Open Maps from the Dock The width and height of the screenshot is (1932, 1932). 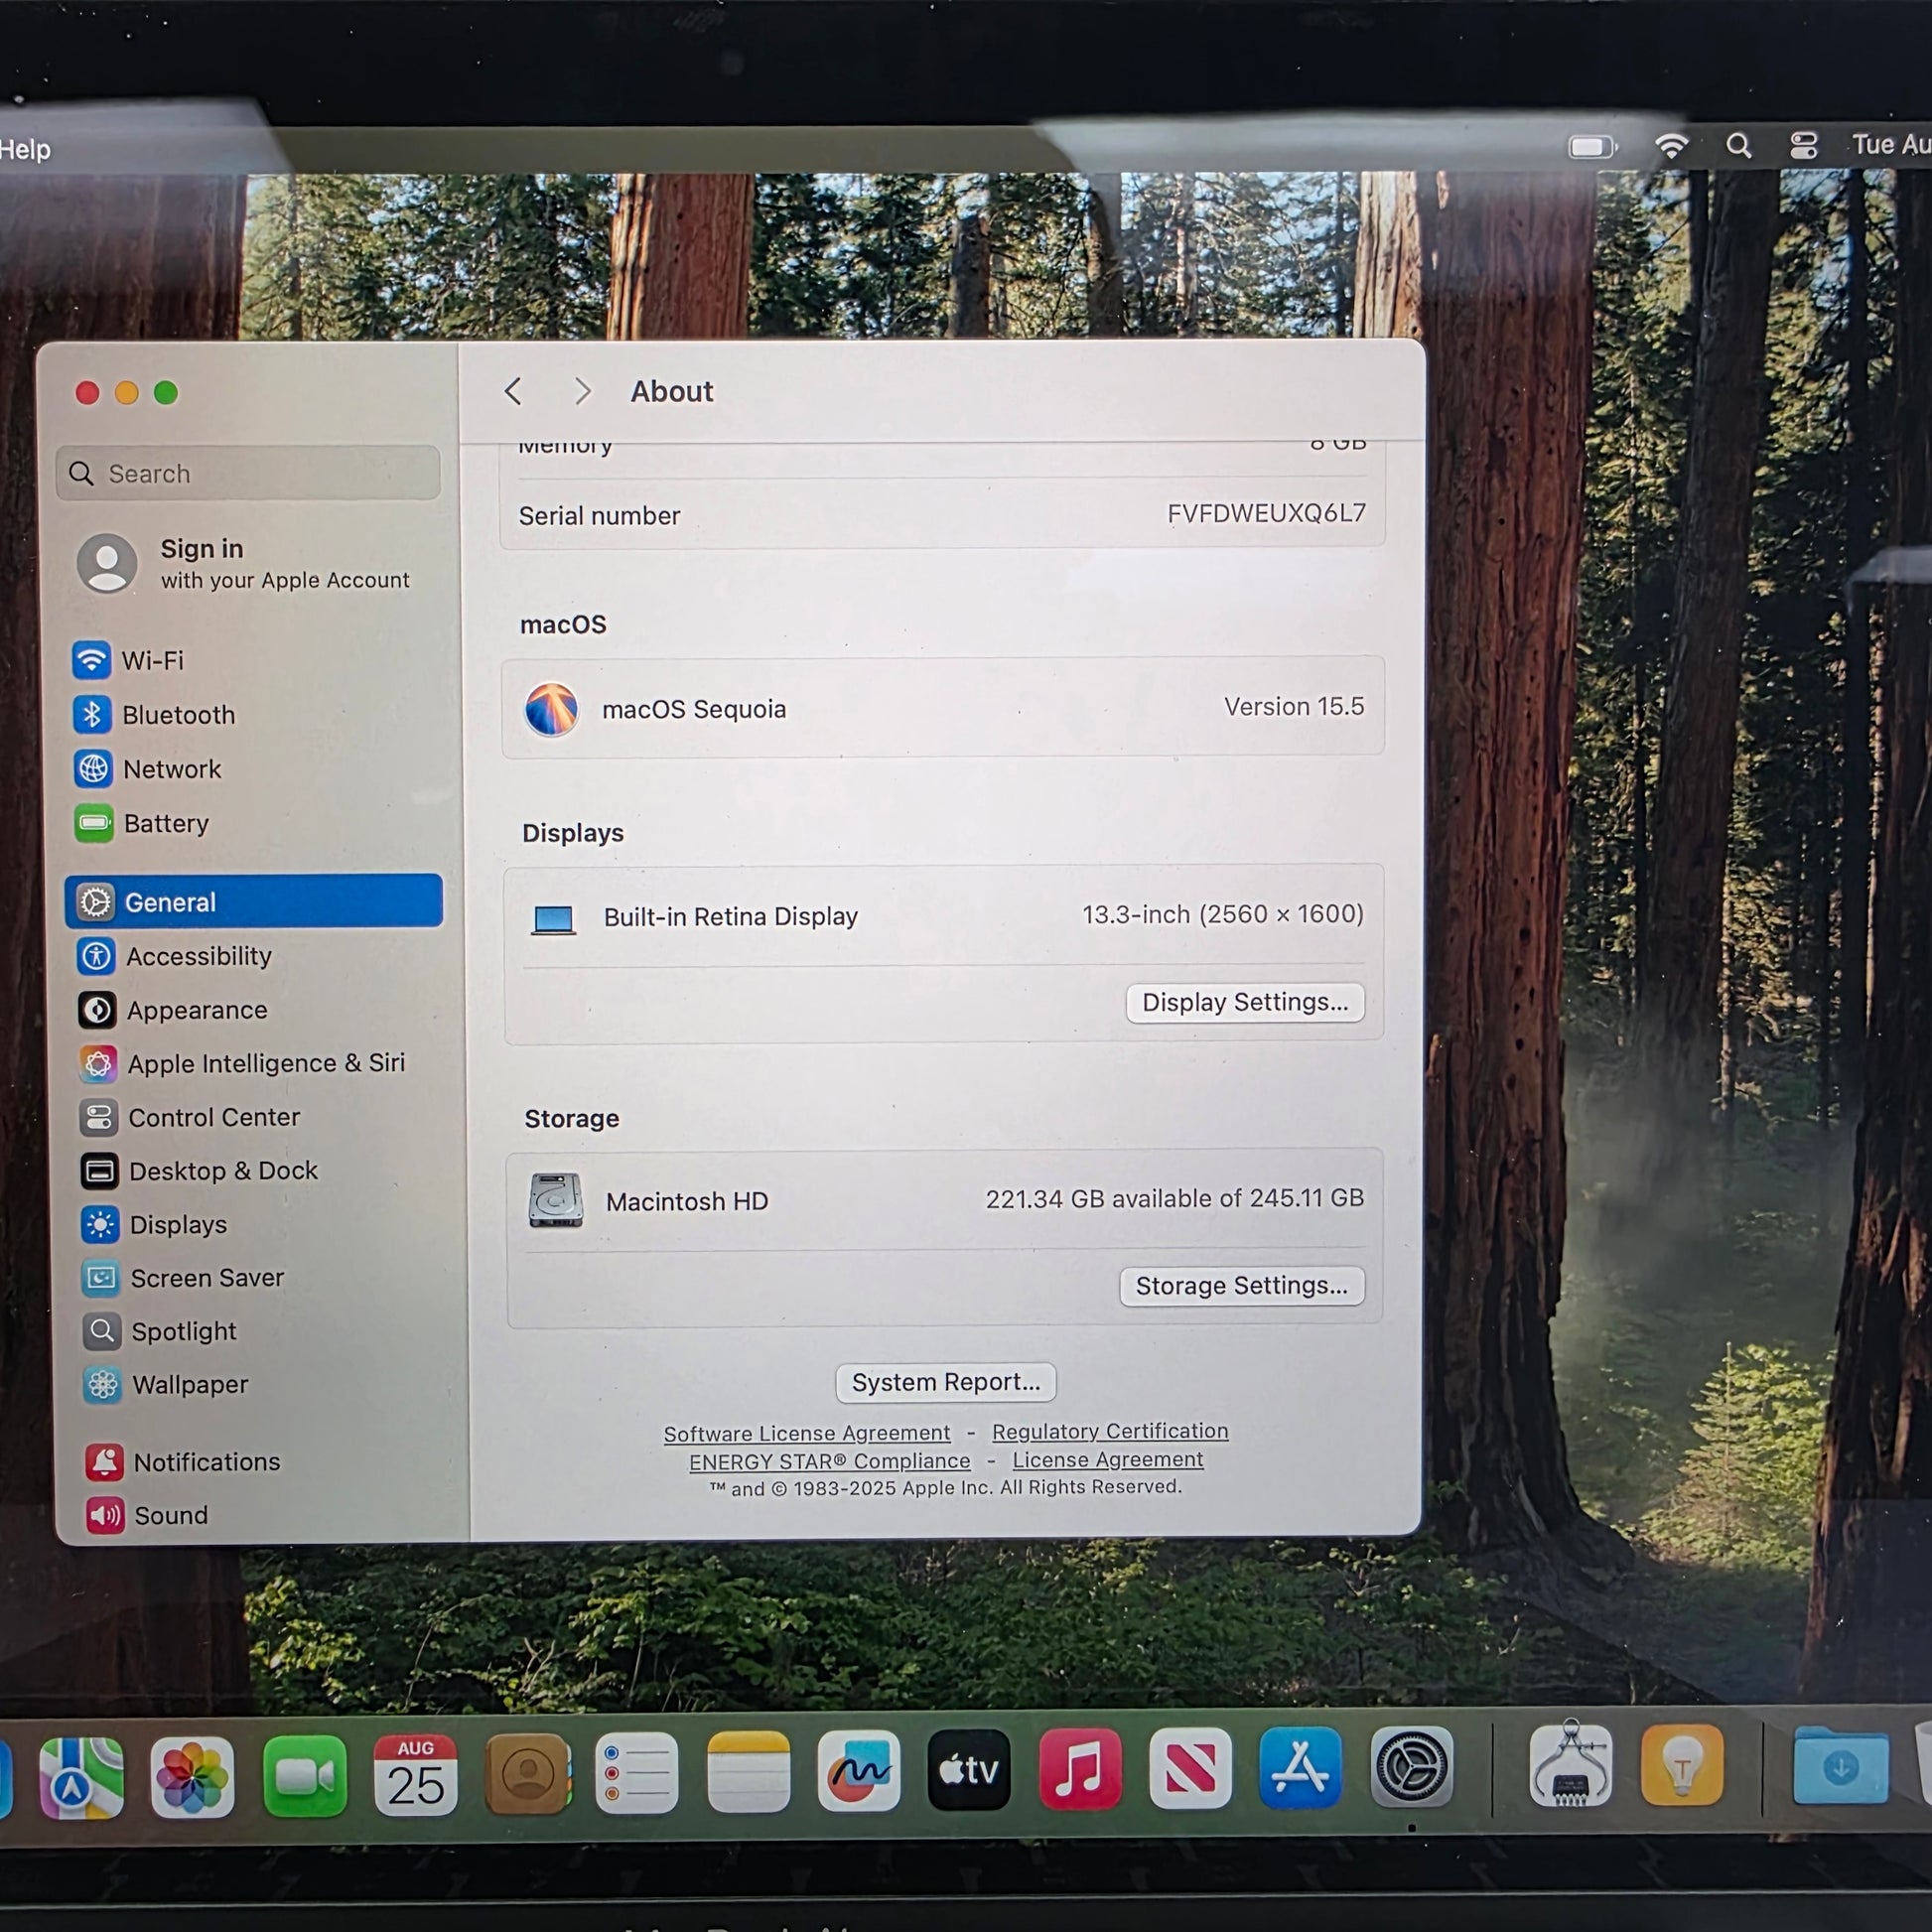[82, 1777]
